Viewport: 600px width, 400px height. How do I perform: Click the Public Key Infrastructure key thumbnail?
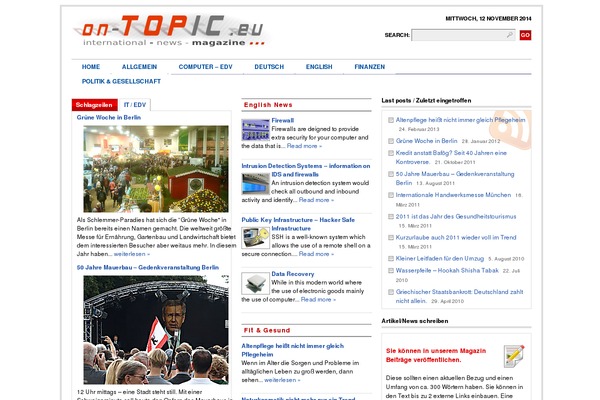click(255, 238)
